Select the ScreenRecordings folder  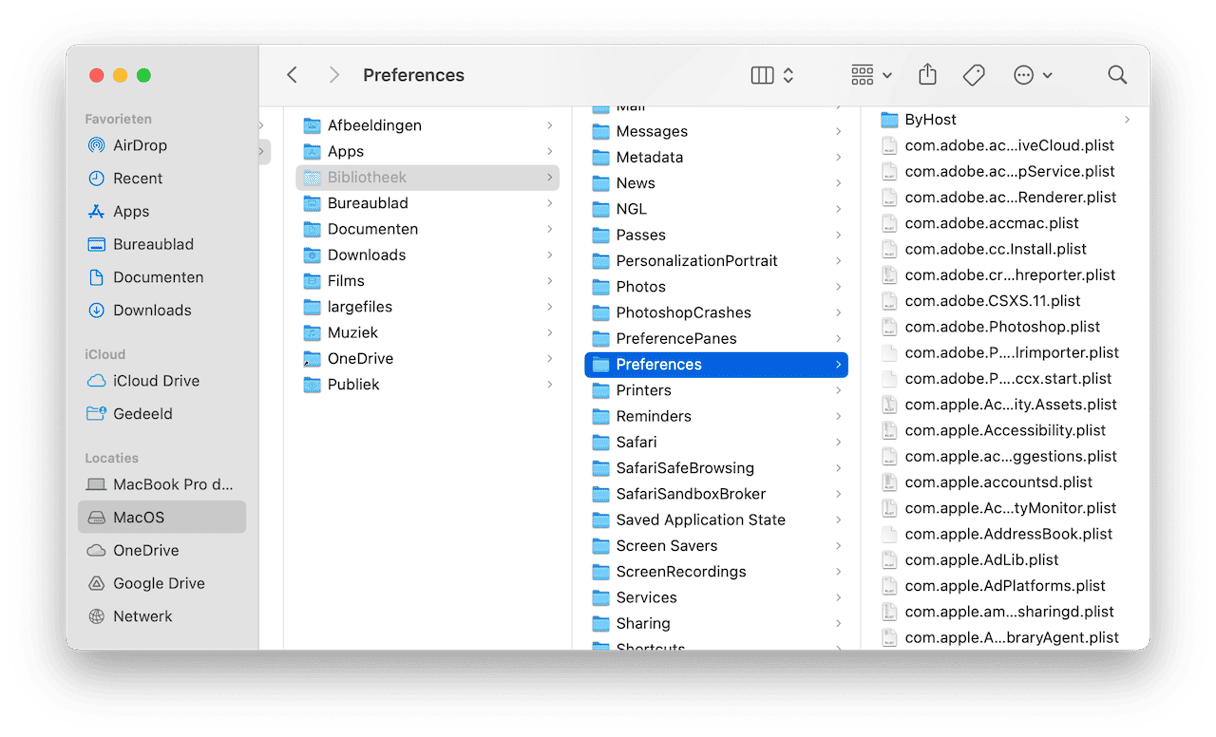pyautogui.click(x=716, y=572)
